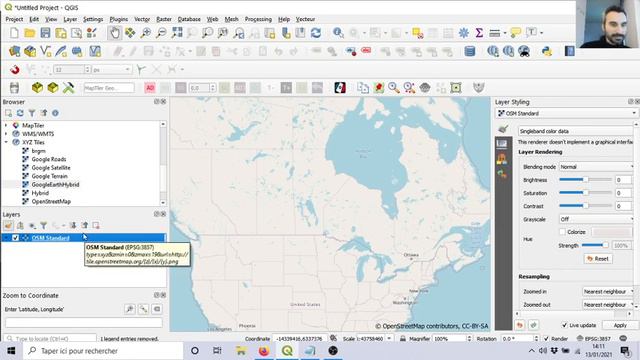The height and width of the screenshot is (360, 640).
Task: Open the Vector menu
Action: click(x=142, y=19)
